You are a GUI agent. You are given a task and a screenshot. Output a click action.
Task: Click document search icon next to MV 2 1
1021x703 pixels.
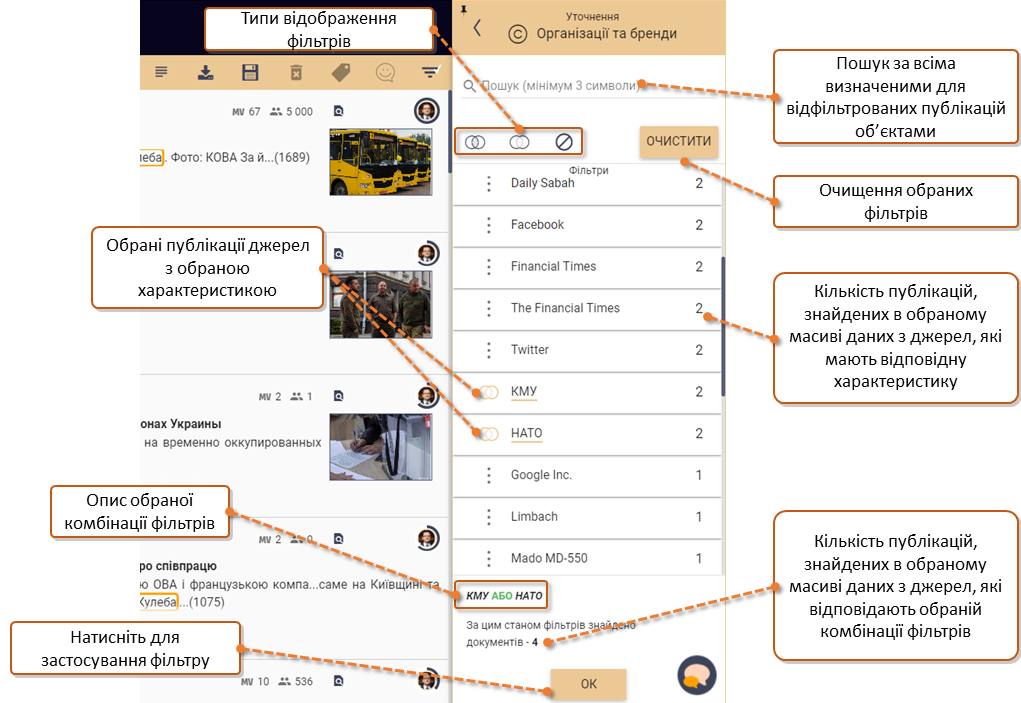[339, 396]
